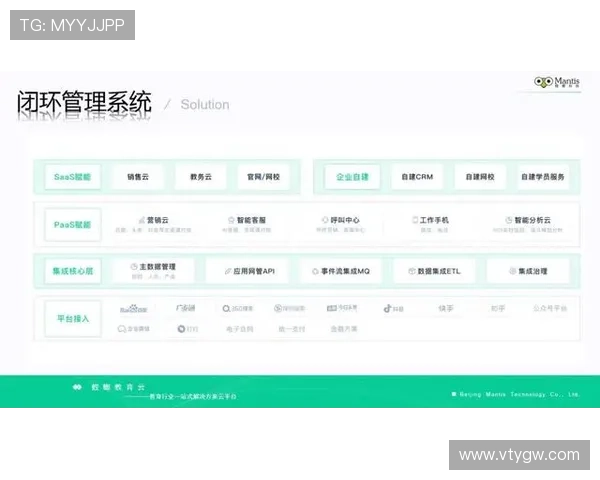
Task: Click the 营销云 chart icon
Action: (142, 220)
